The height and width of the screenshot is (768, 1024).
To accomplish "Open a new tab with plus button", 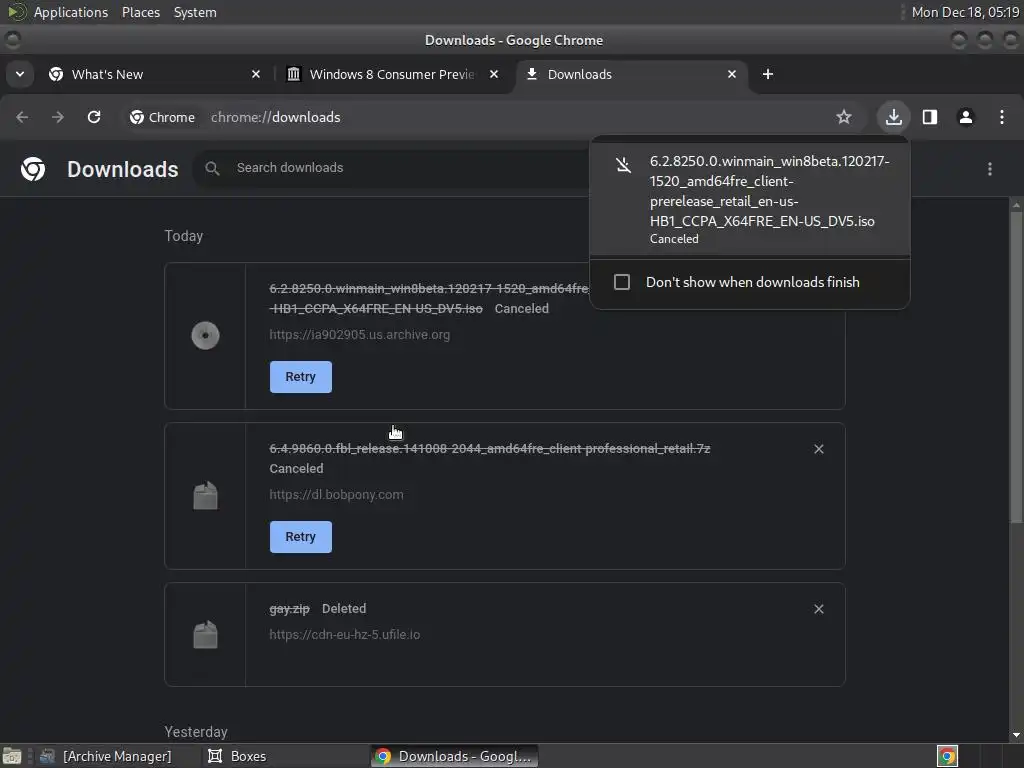I will click(768, 74).
